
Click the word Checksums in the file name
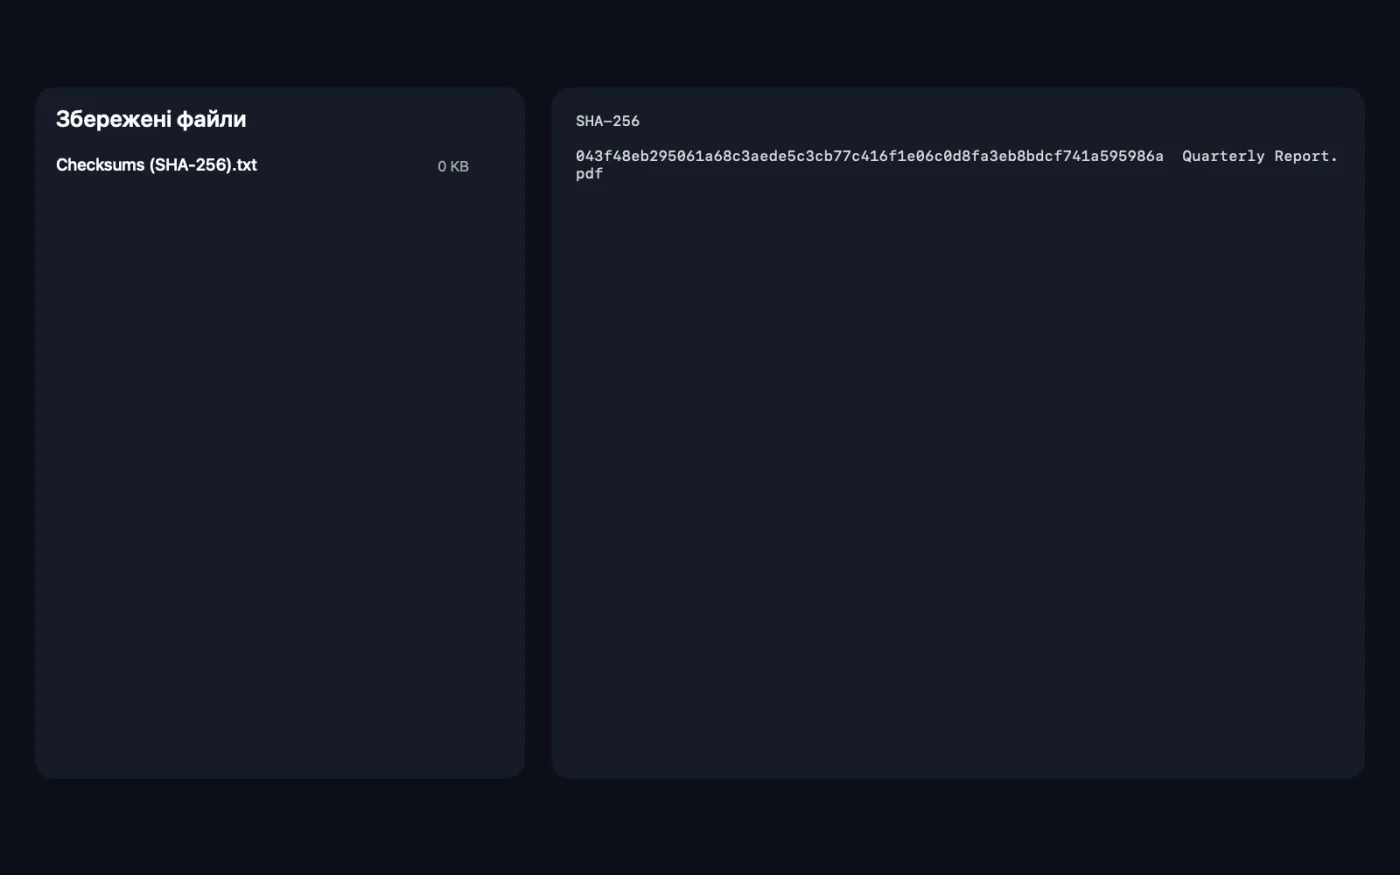(100, 165)
